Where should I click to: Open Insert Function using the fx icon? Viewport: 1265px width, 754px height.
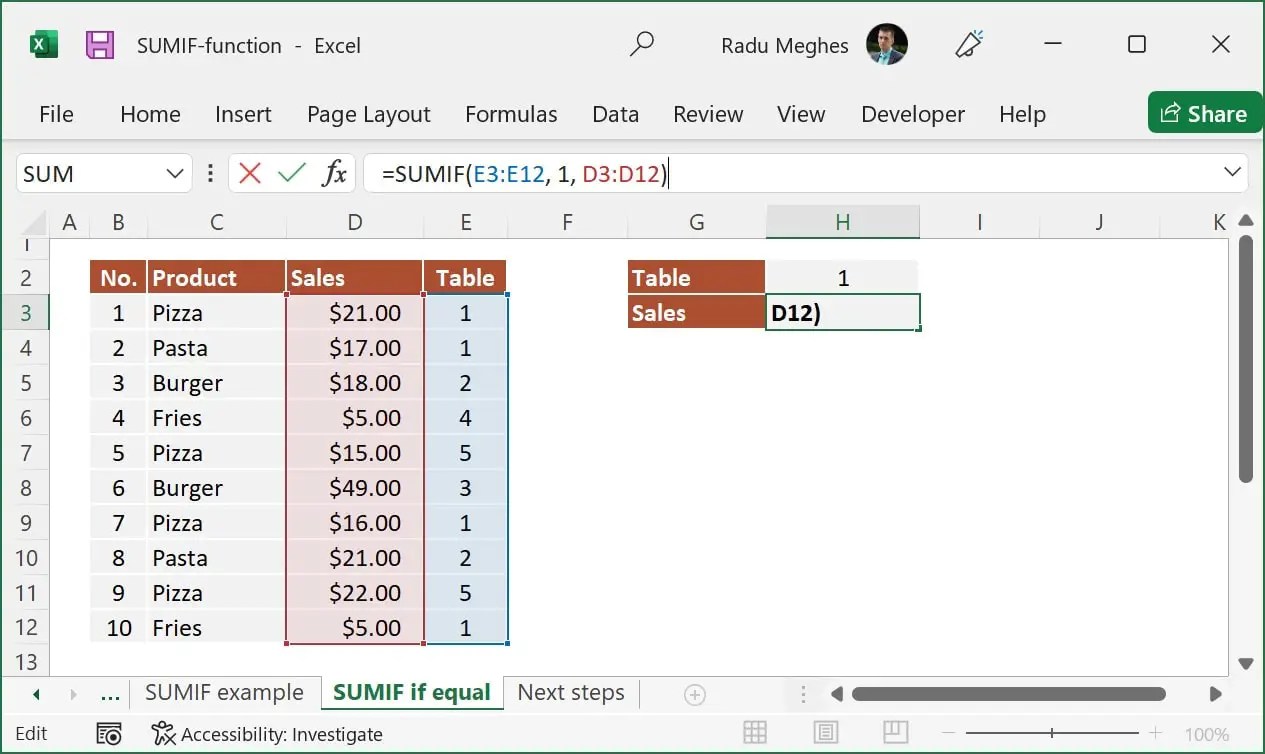[333, 172]
